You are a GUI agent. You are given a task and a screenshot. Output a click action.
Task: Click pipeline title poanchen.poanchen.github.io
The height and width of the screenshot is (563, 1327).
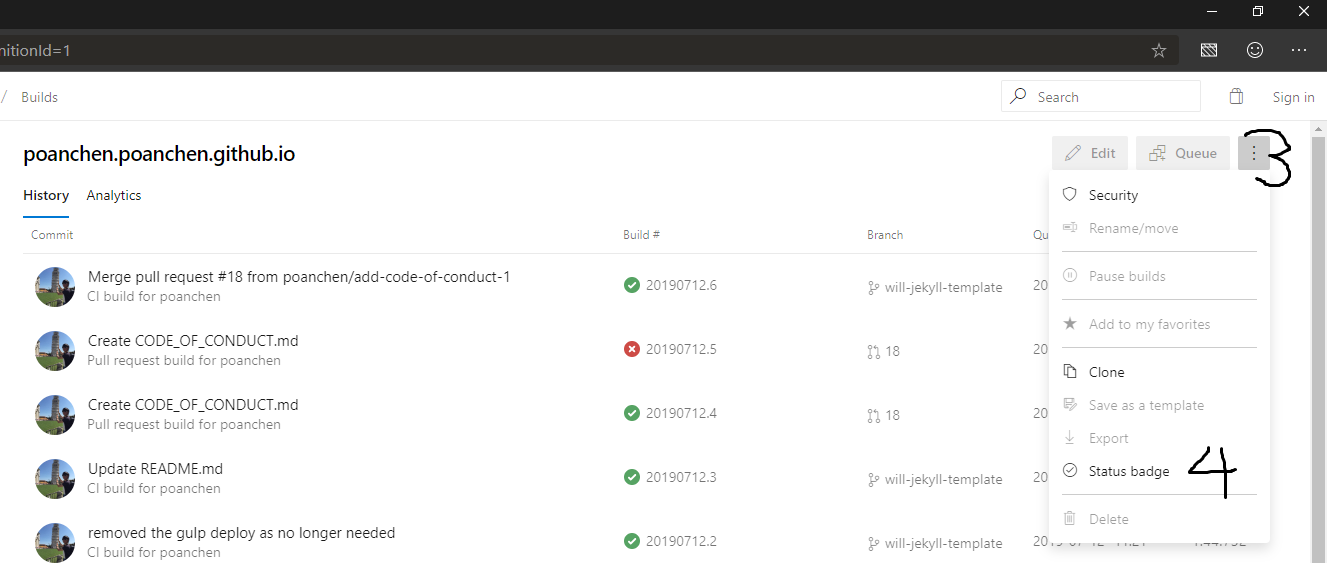[x=159, y=154]
